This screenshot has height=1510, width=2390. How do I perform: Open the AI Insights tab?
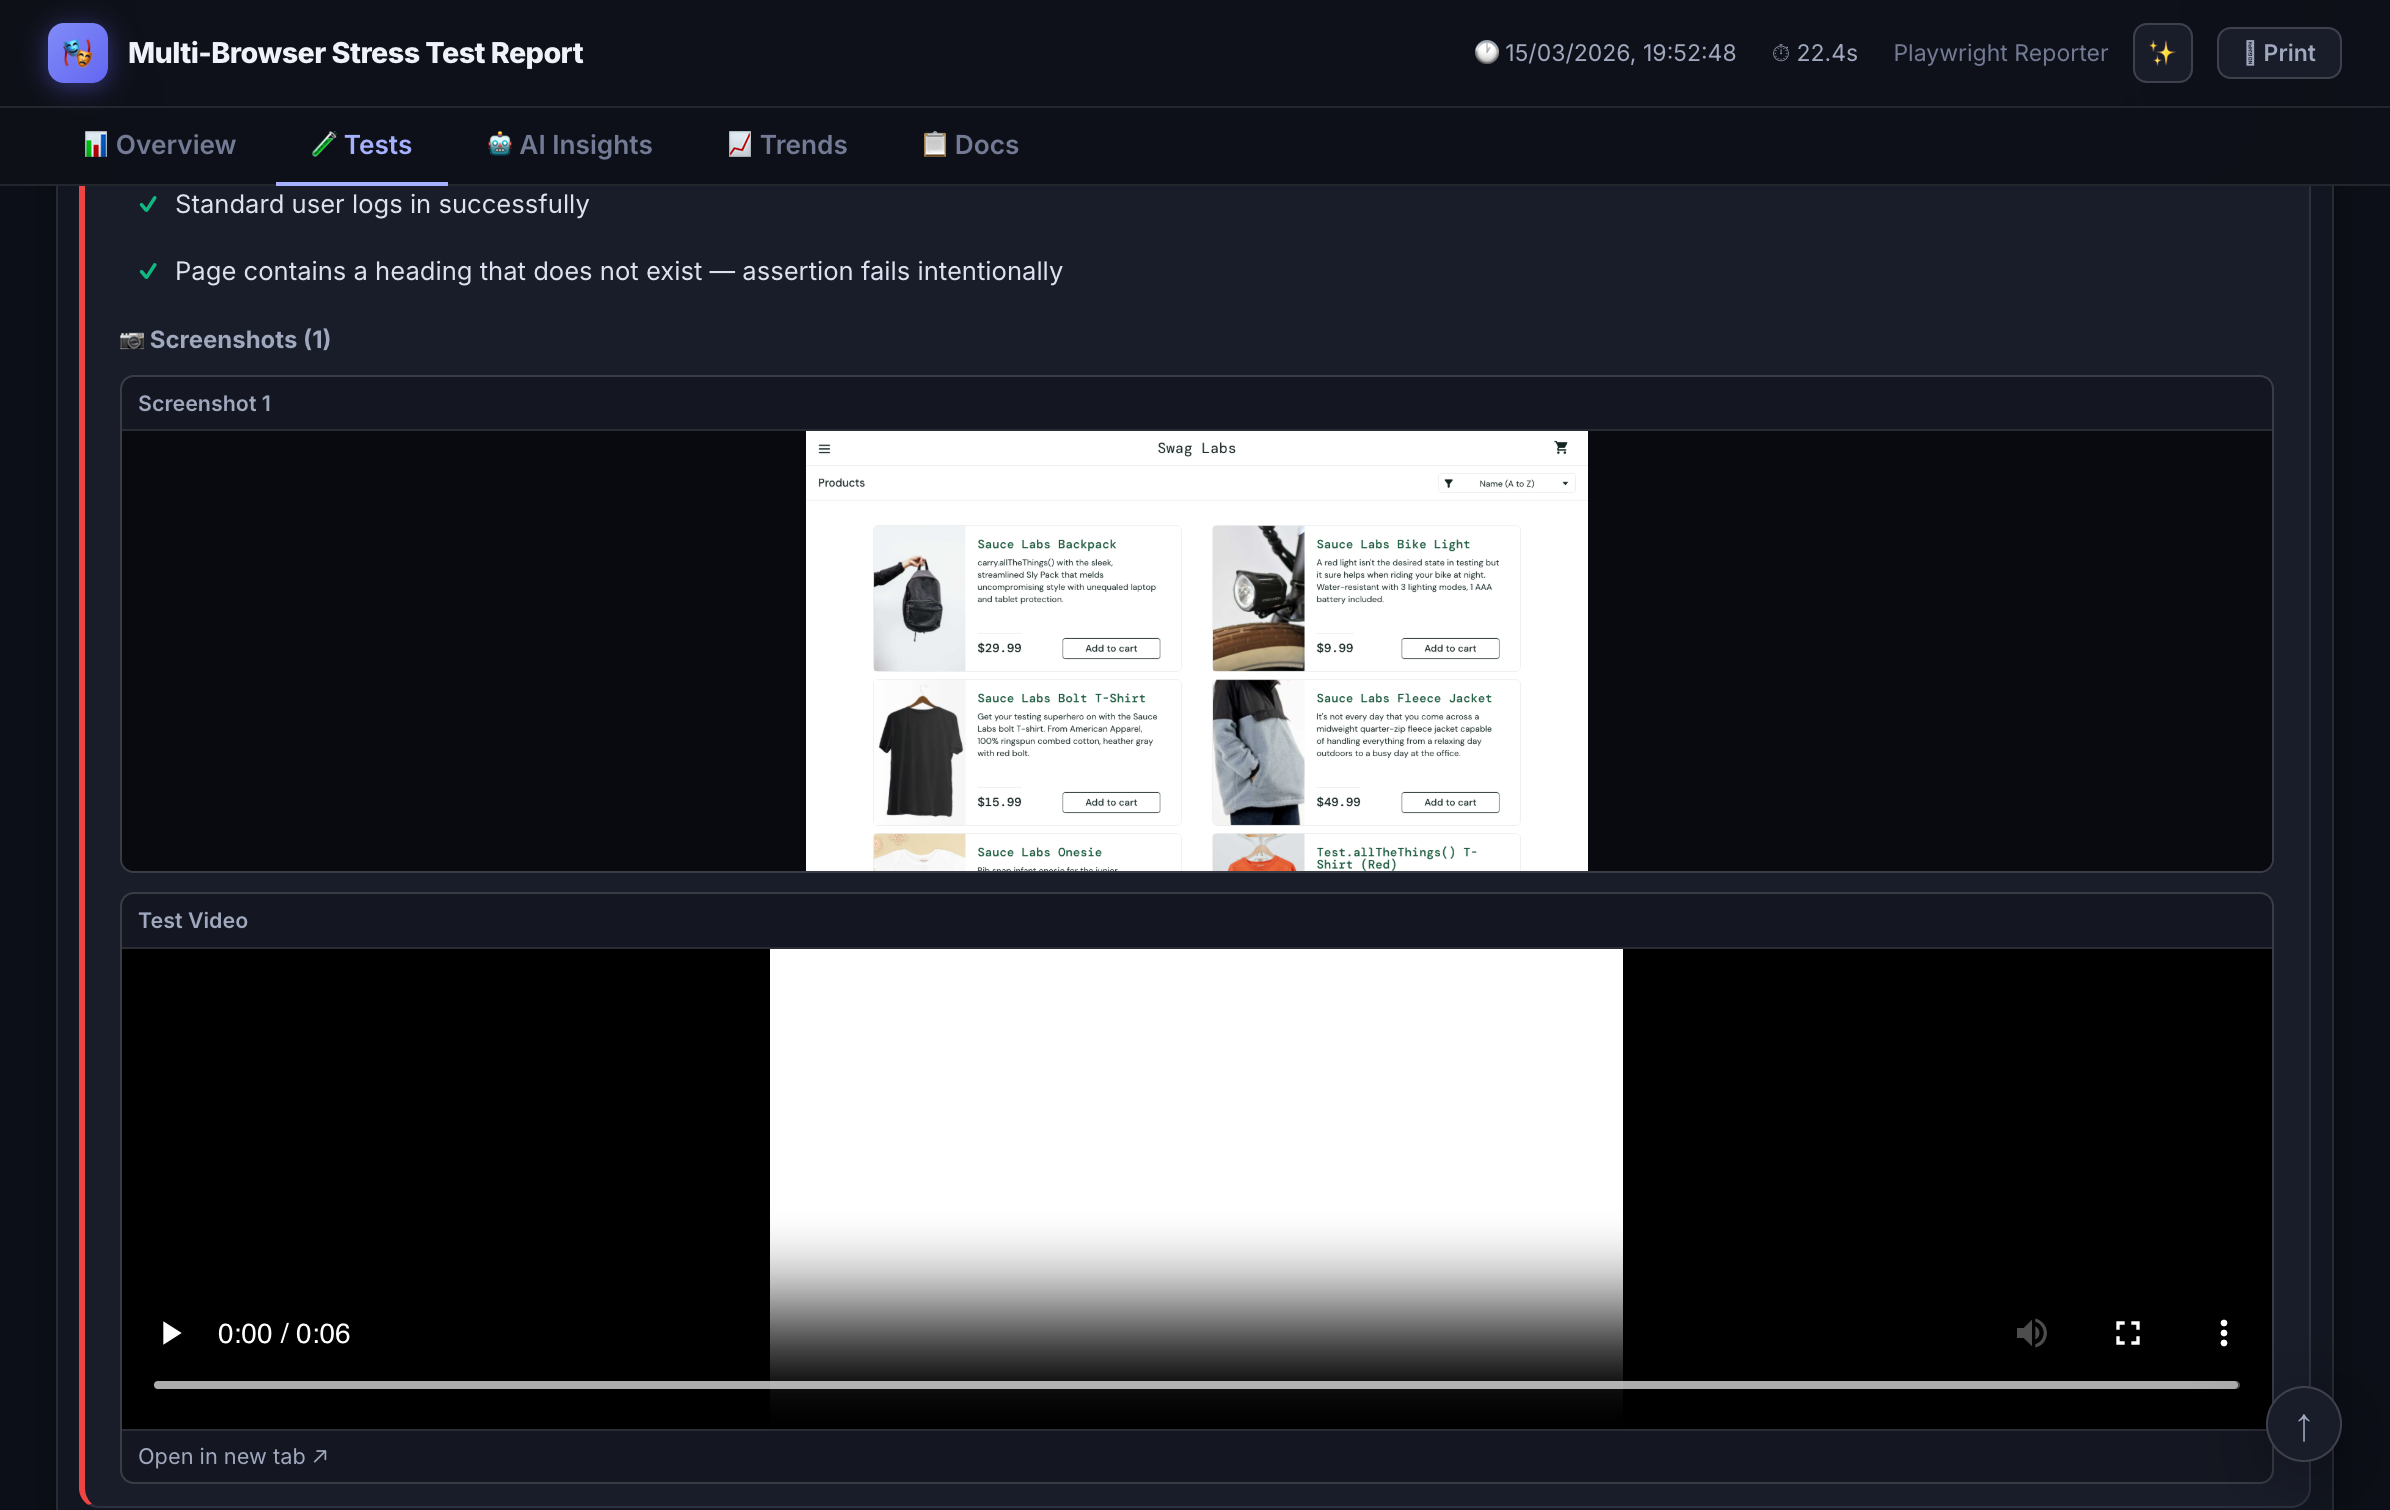click(570, 145)
